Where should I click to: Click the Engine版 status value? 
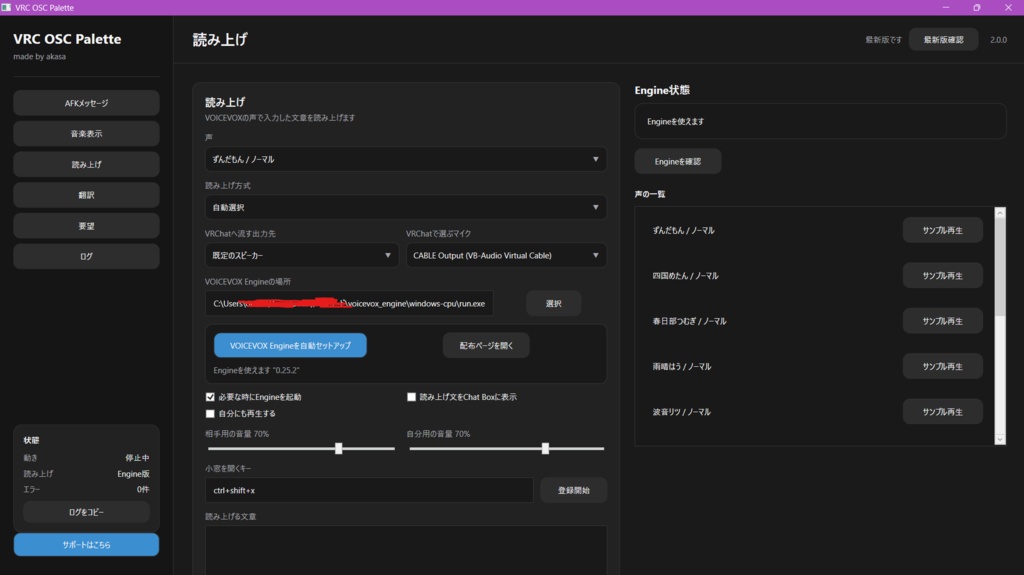tap(133, 474)
